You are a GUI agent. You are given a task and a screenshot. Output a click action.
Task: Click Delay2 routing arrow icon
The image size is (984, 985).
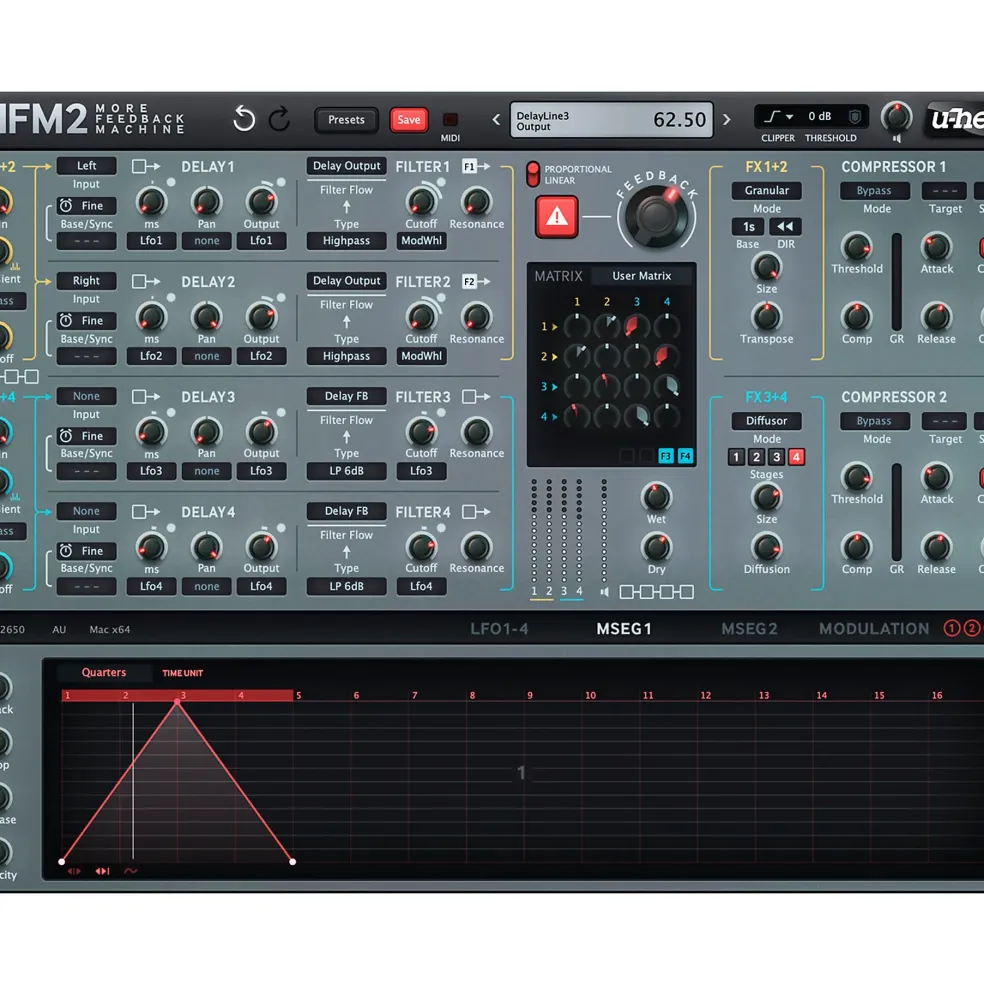[x=146, y=281]
